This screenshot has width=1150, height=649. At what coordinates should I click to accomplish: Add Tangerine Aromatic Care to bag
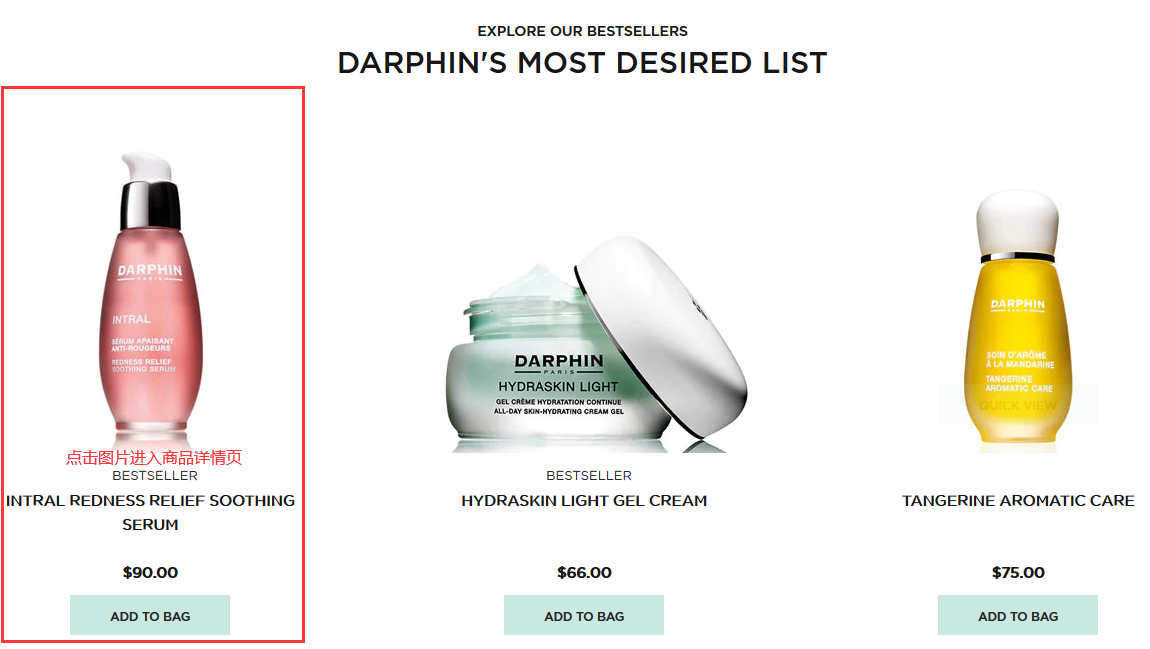pos(1018,615)
